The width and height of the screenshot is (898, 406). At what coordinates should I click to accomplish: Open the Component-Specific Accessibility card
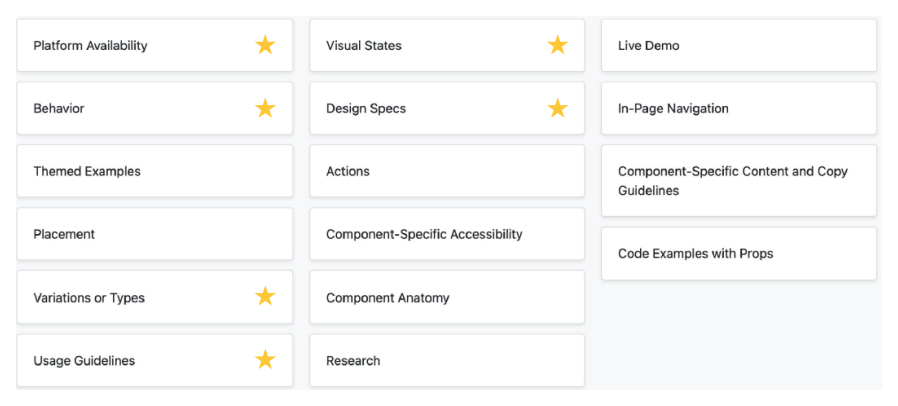(424, 235)
